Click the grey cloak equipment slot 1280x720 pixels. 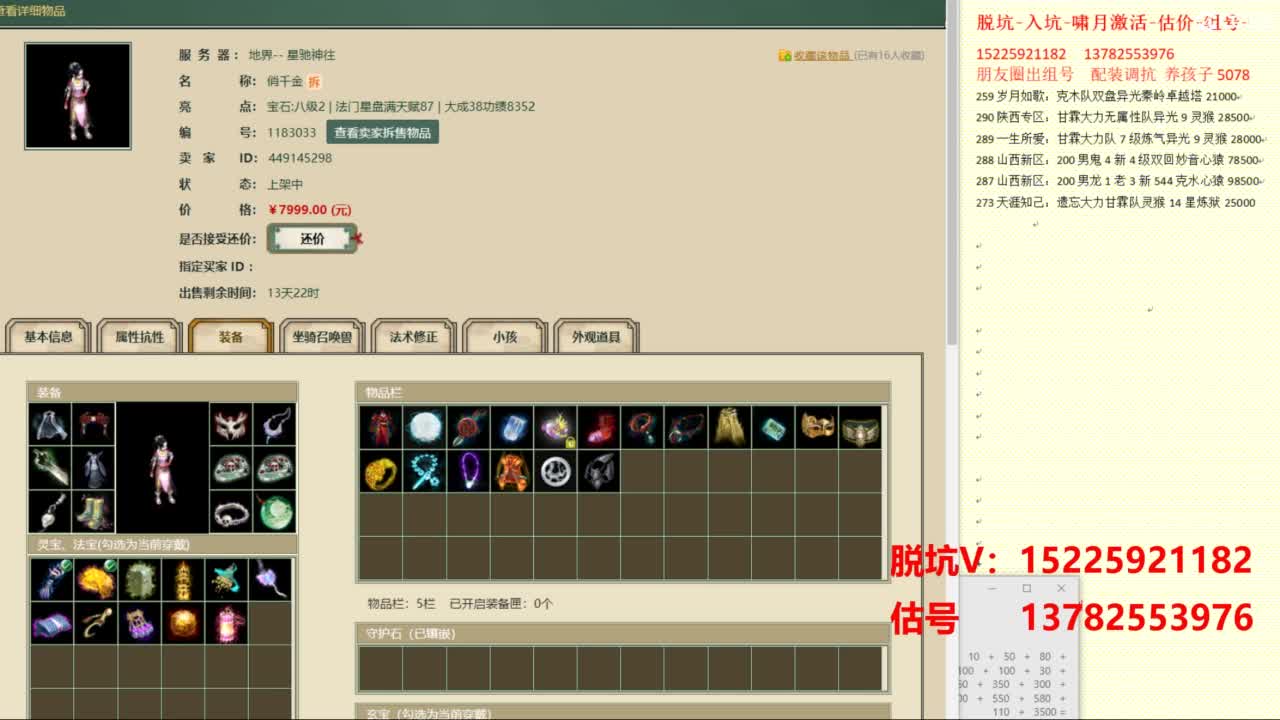[50, 424]
